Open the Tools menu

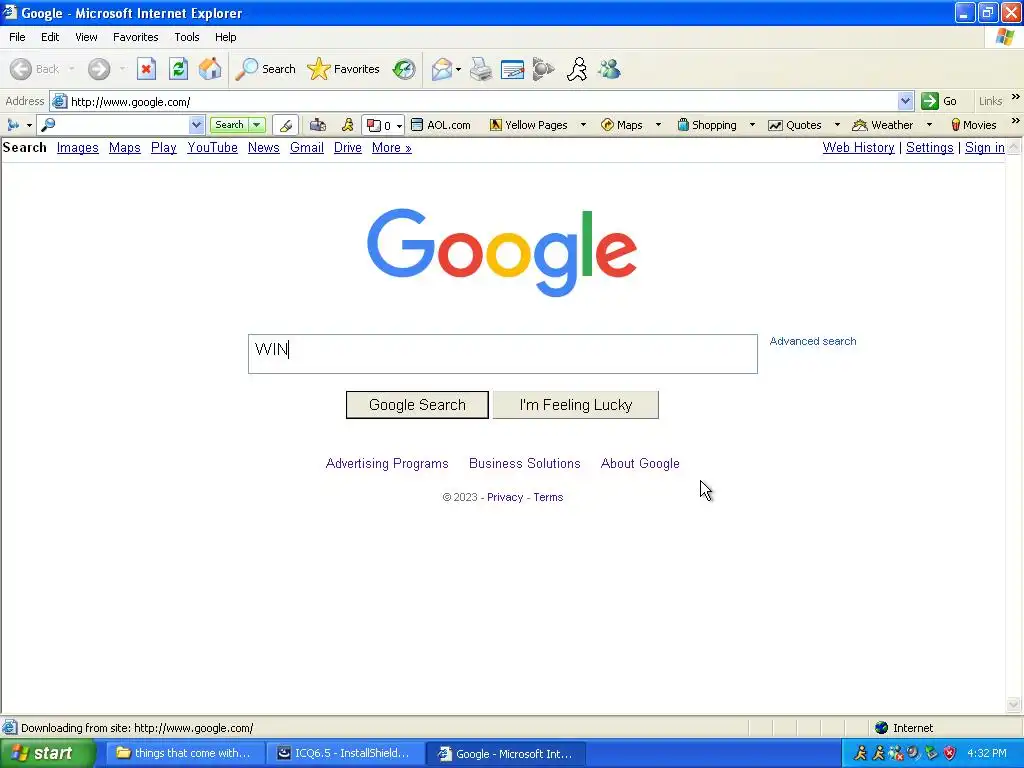tap(187, 37)
